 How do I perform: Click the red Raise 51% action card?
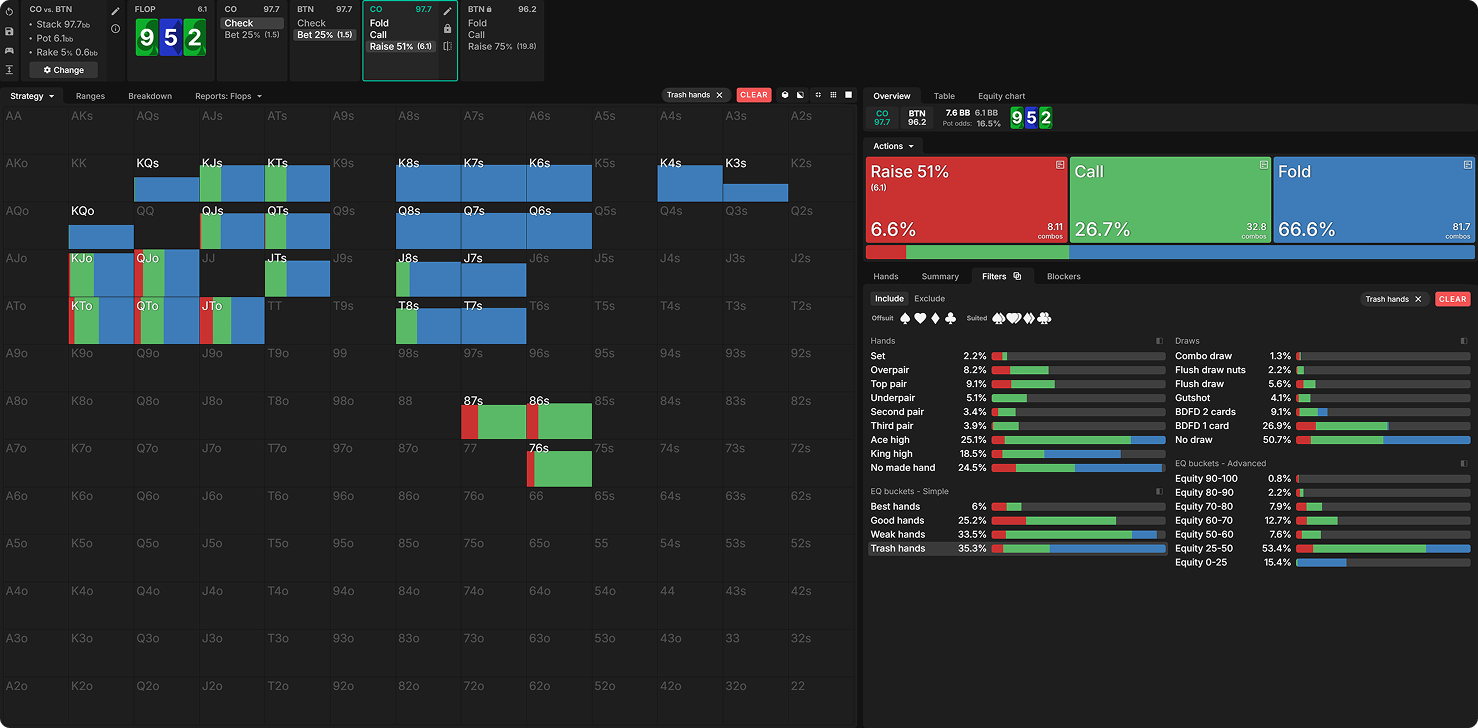click(966, 200)
